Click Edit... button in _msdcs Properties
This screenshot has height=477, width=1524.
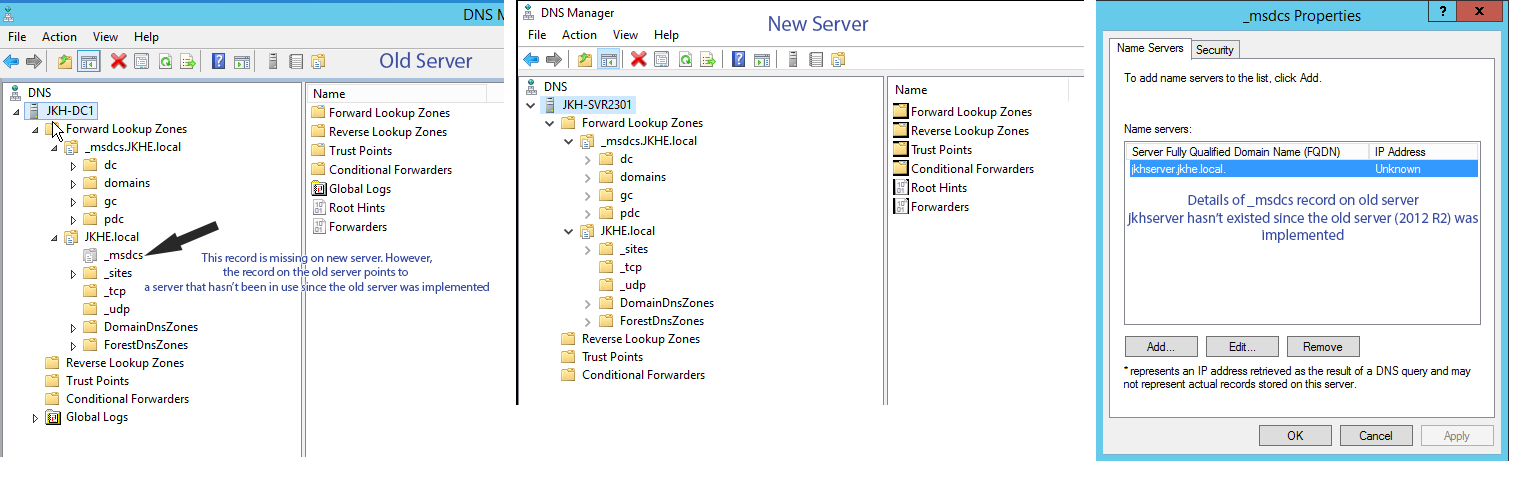1242,347
